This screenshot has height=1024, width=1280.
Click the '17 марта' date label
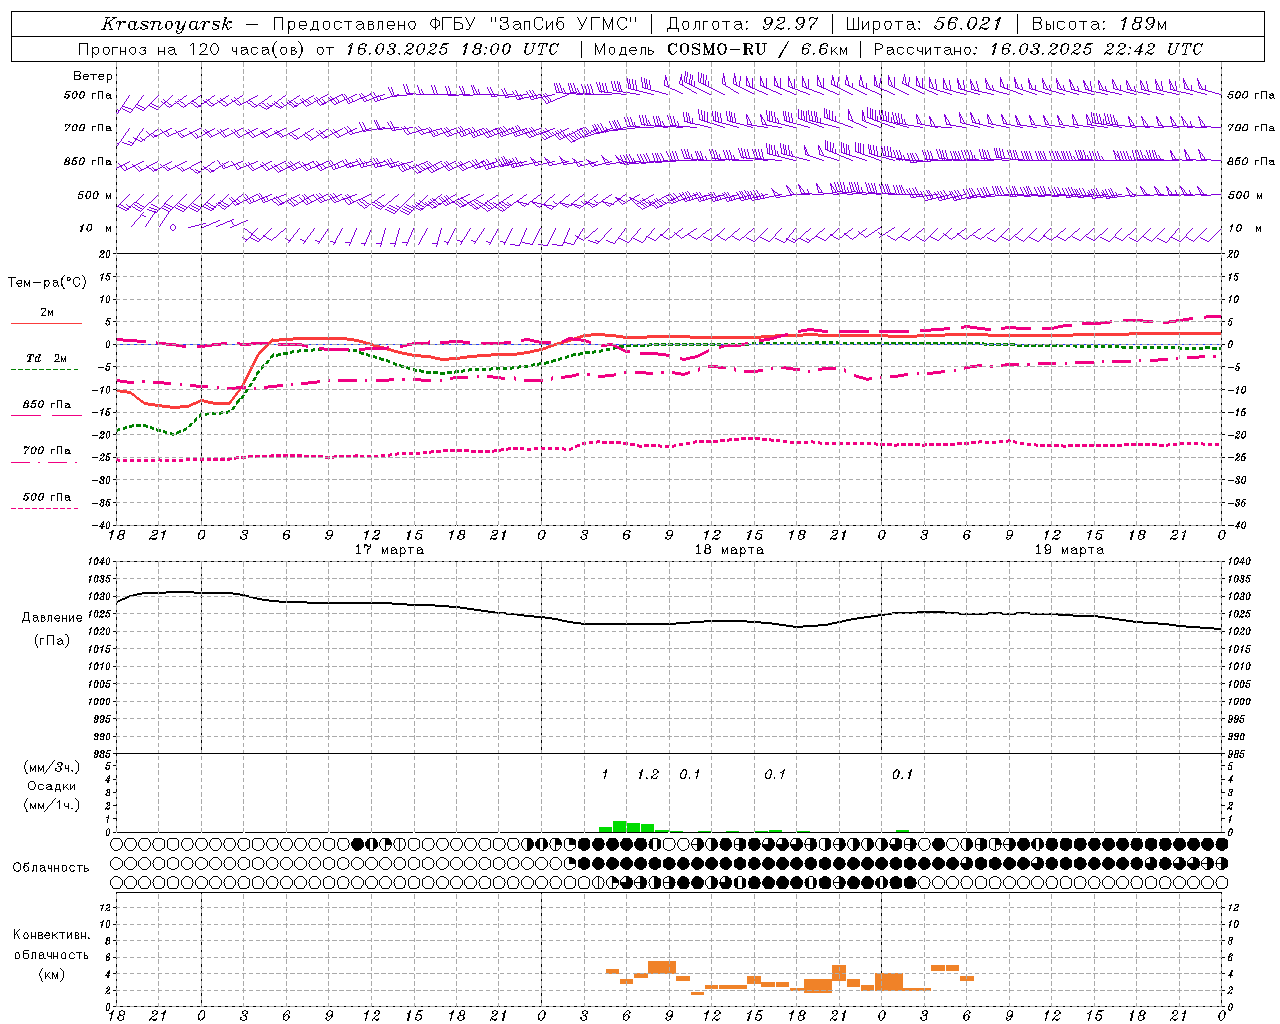(x=390, y=550)
